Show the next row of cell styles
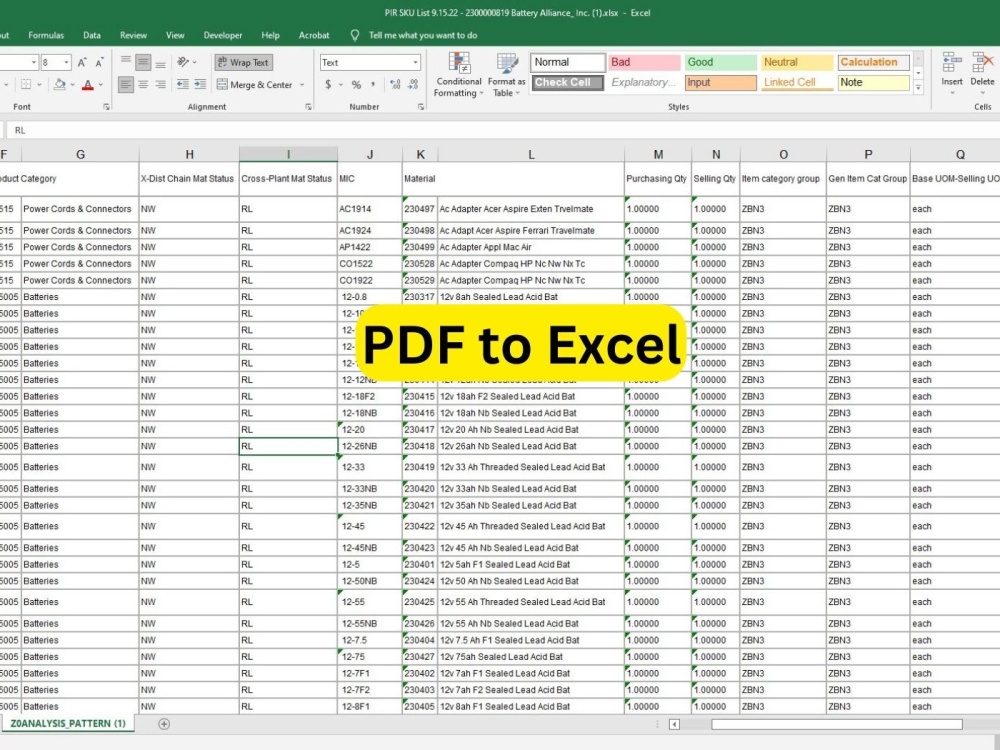Screen dimensions: 1000x750 [x=918, y=73]
